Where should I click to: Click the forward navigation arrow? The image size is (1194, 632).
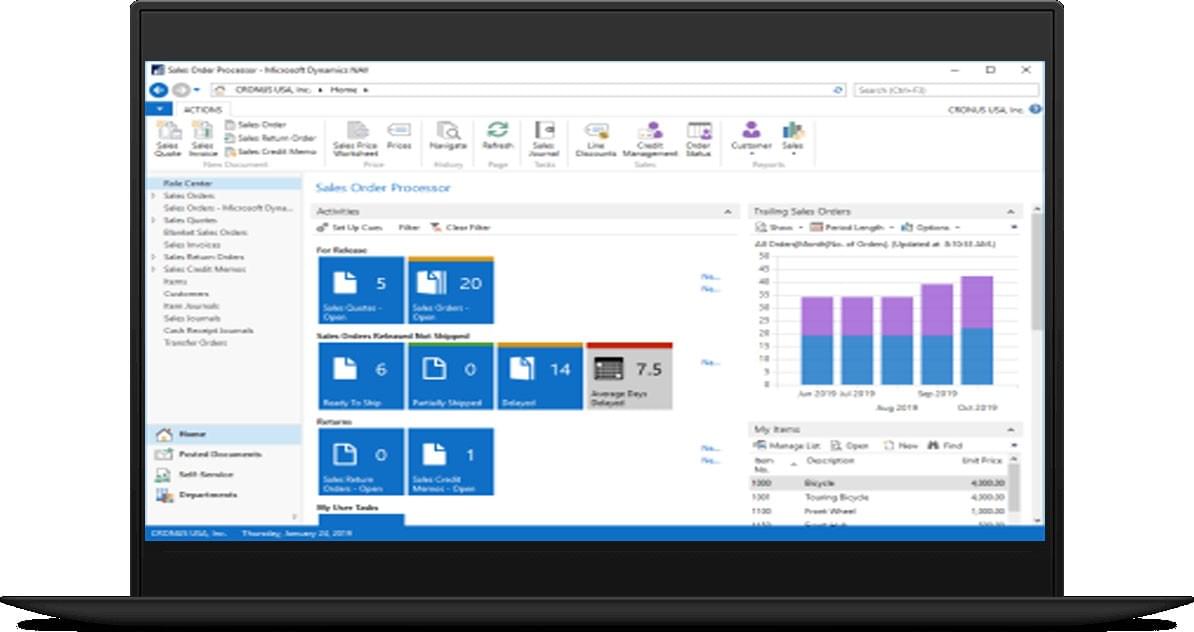pyautogui.click(x=180, y=90)
